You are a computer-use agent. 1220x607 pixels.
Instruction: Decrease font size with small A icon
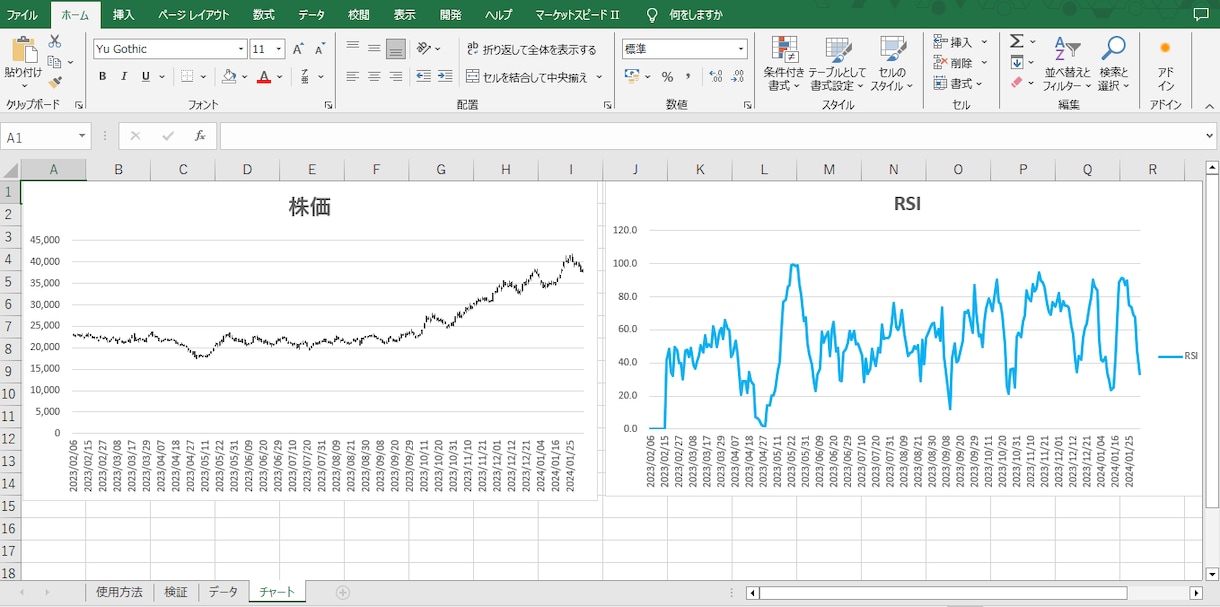tap(320, 49)
